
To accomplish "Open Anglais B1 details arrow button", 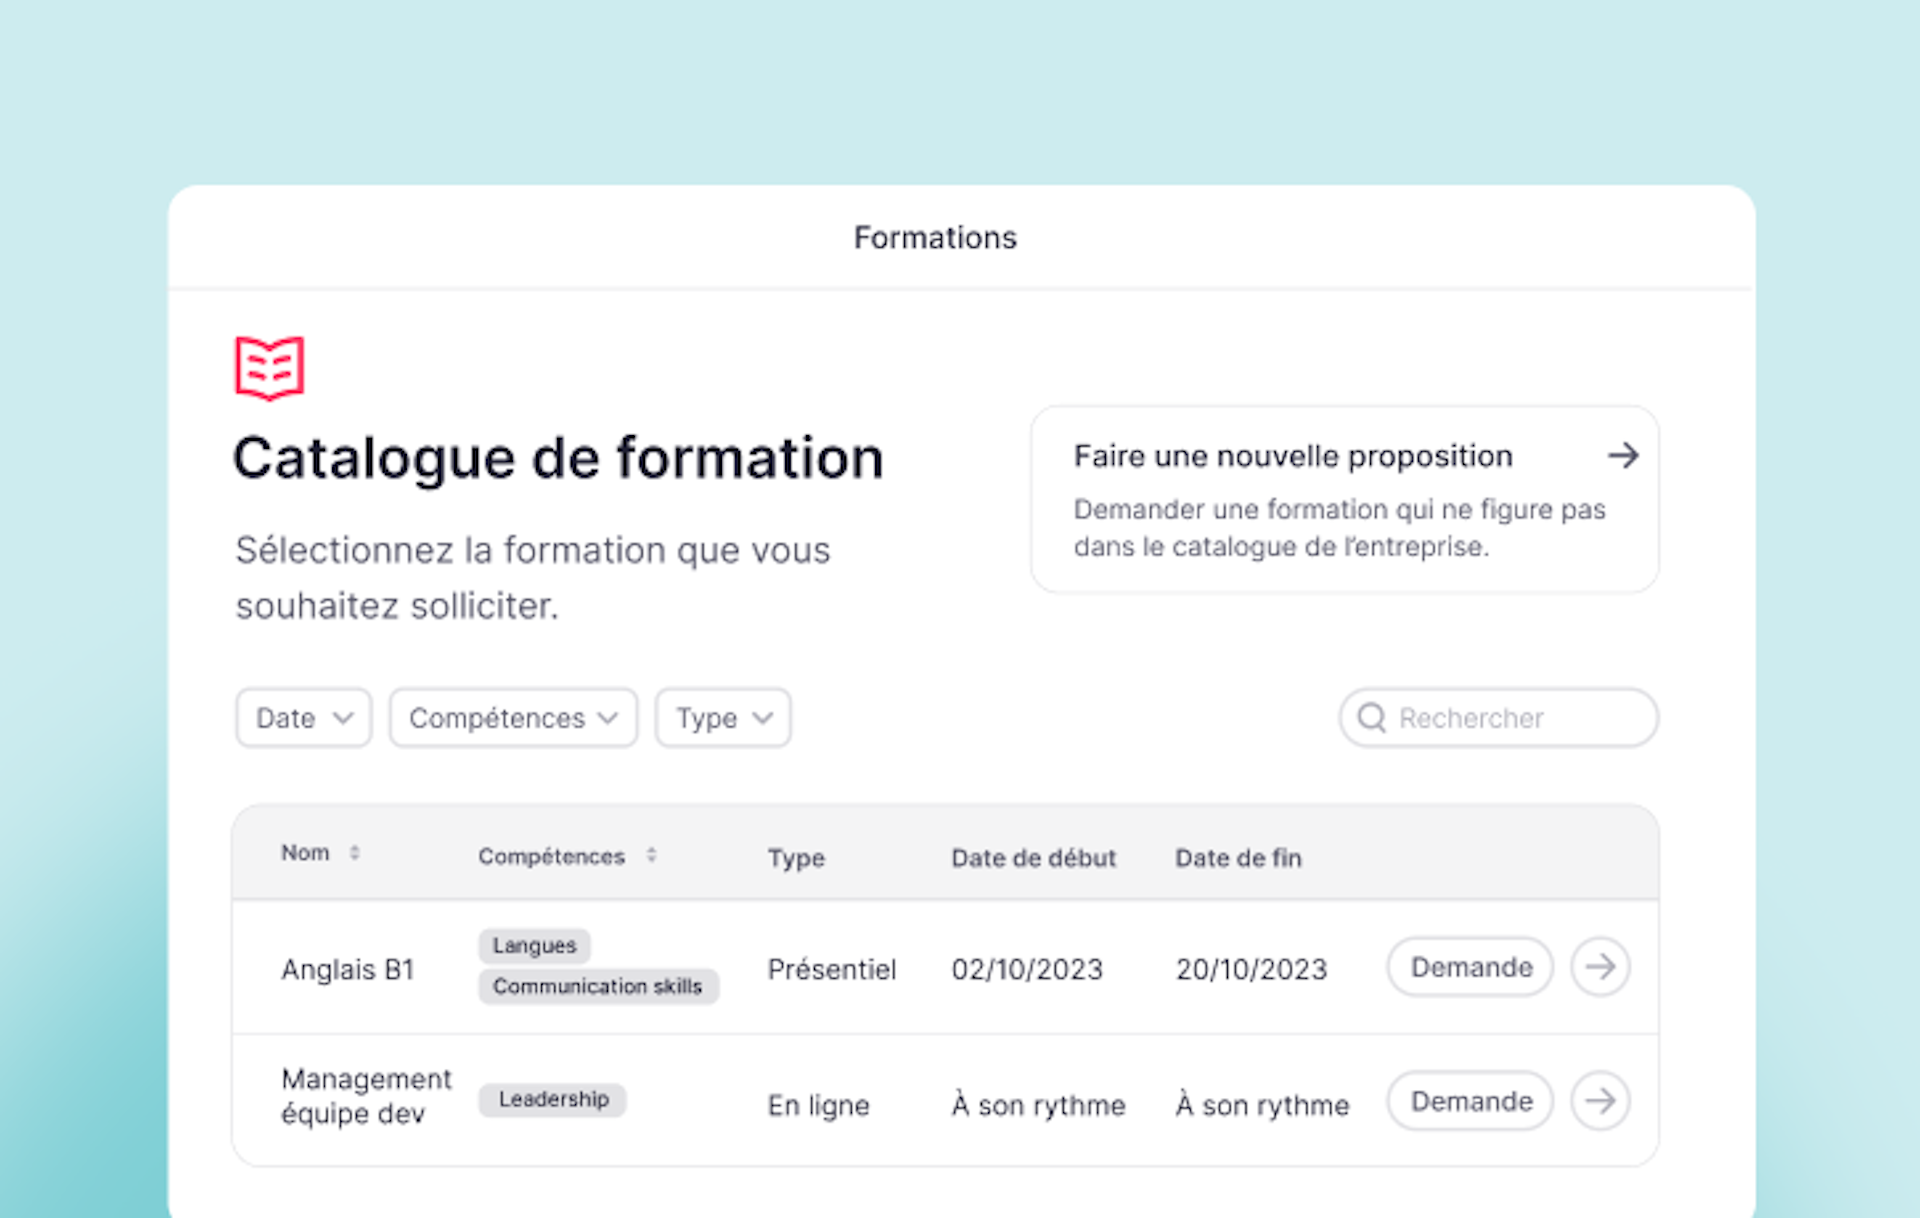I will pyautogui.click(x=1600, y=967).
